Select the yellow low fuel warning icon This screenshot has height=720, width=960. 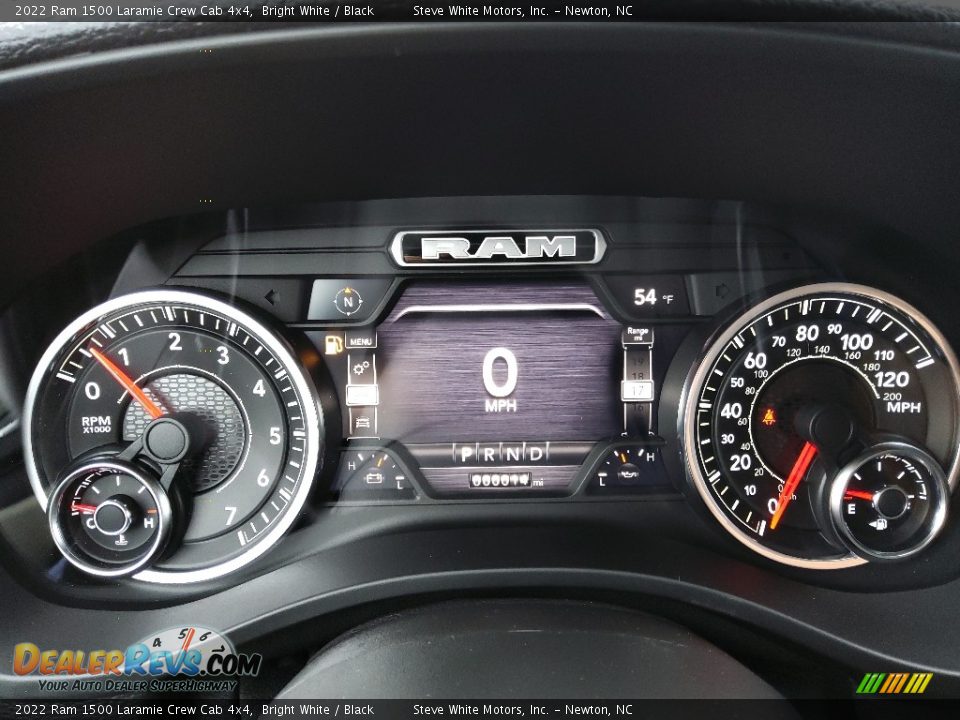(x=334, y=345)
